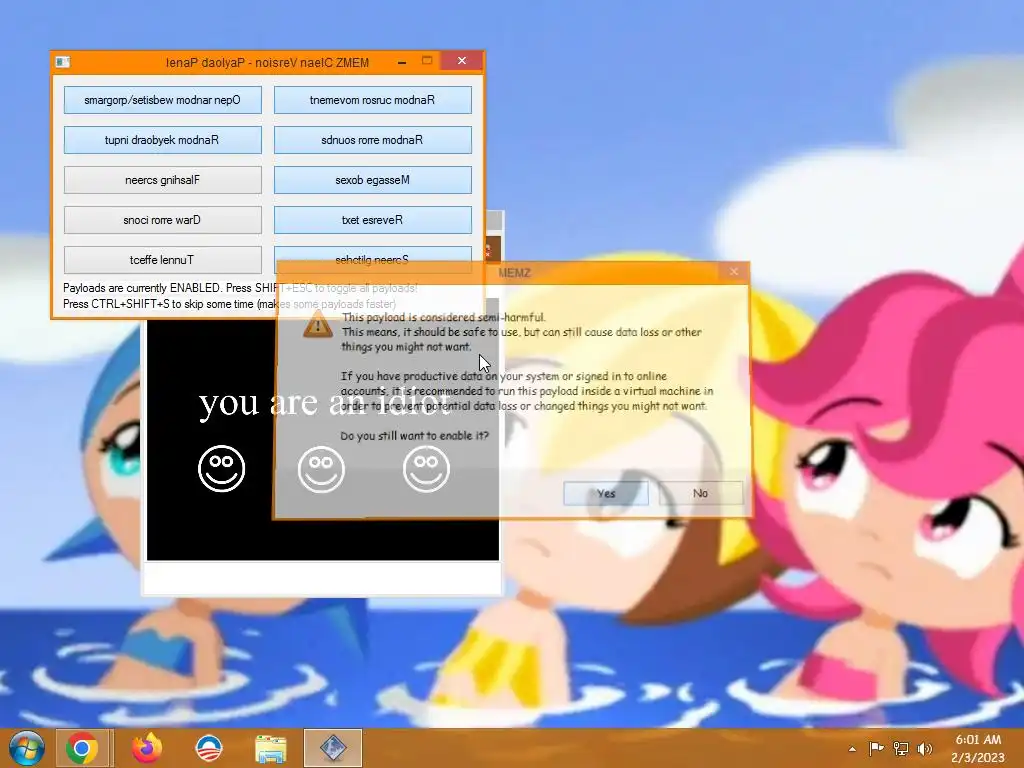The height and width of the screenshot is (768, 1024).
Task: Toggle the reversed 'Message boxes' payload button
Action: (x=372, y=180)
